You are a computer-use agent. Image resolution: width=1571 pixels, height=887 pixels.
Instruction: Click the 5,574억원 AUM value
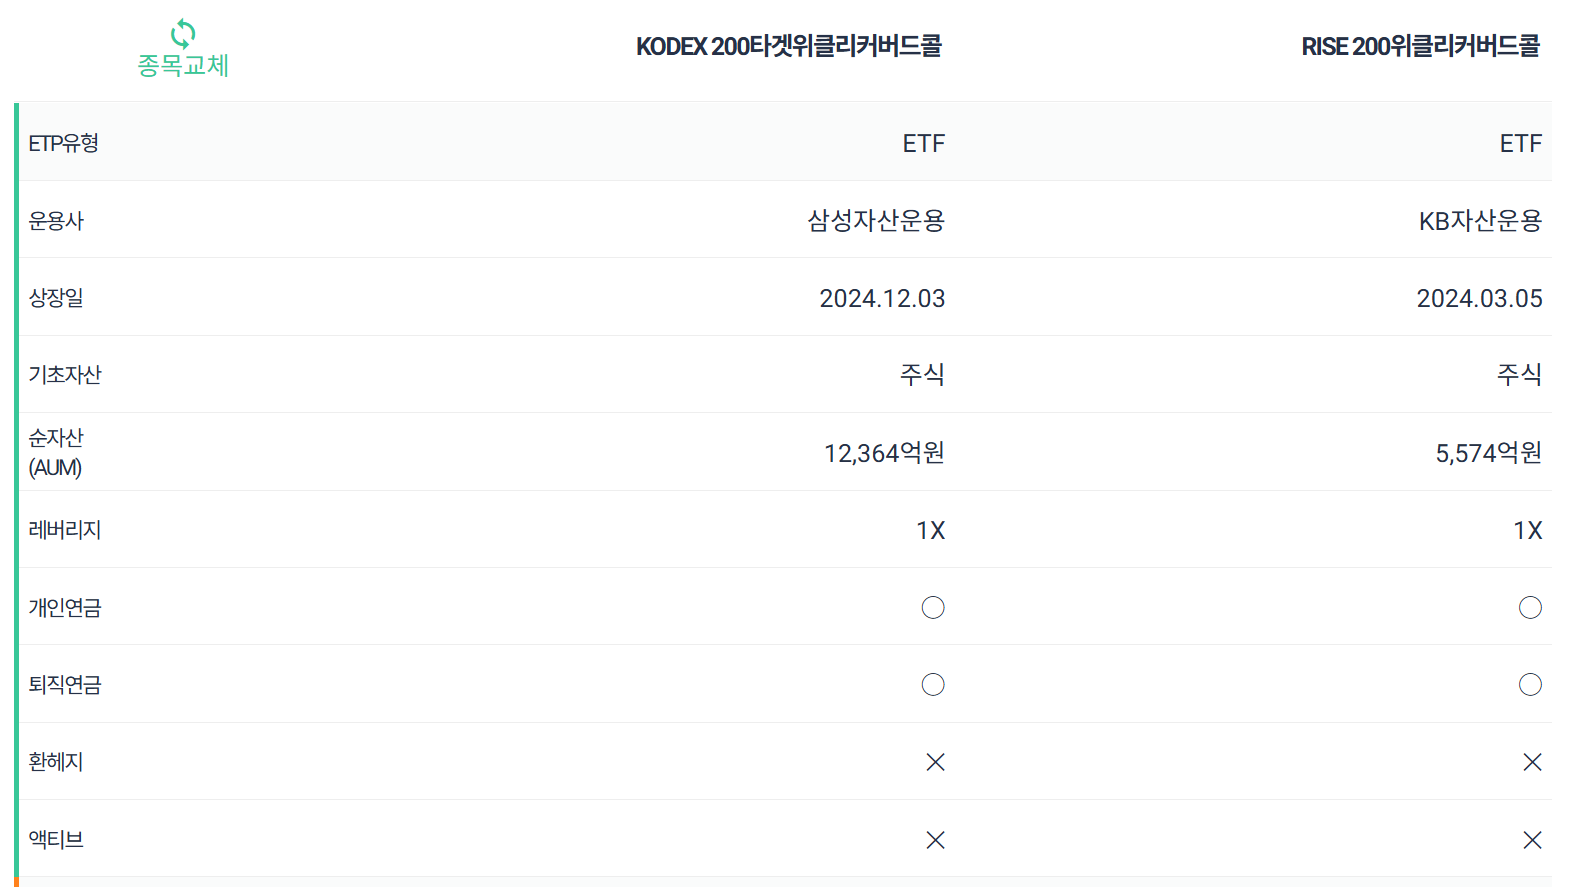(1489, 453)
